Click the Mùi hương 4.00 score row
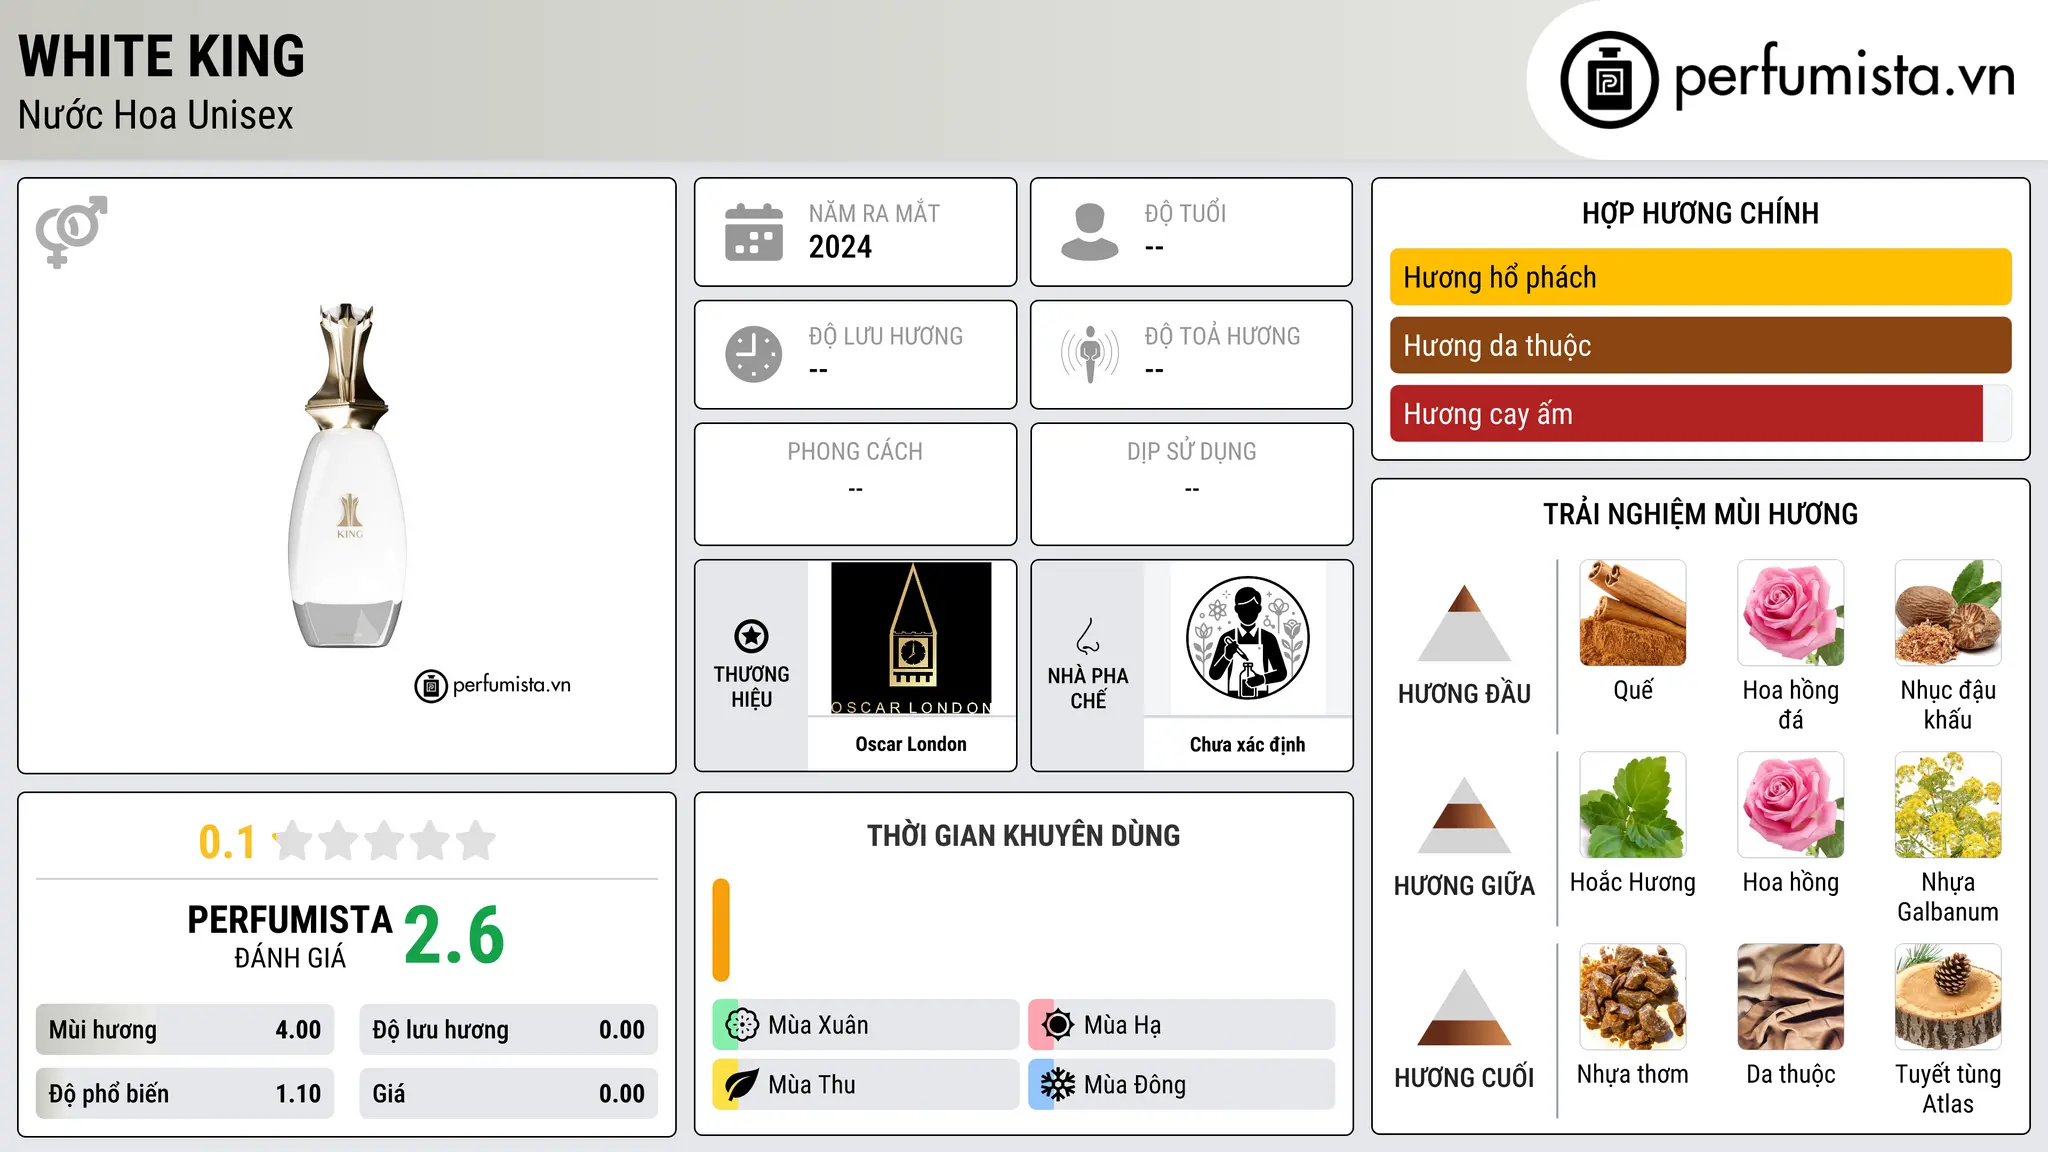The width and height of the screenshot is (2048, 1152). 185,1030
